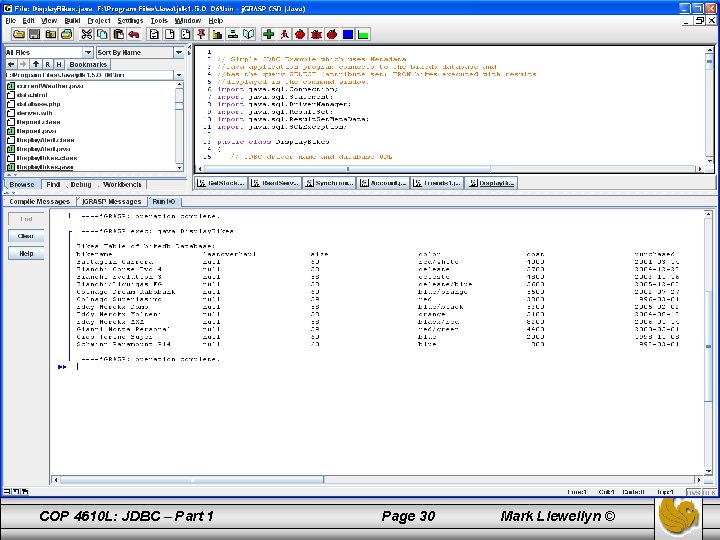This screenshot has height=540, width=720.
Task: Switch to the Compile Messages tab
Action: pos(40,201)
